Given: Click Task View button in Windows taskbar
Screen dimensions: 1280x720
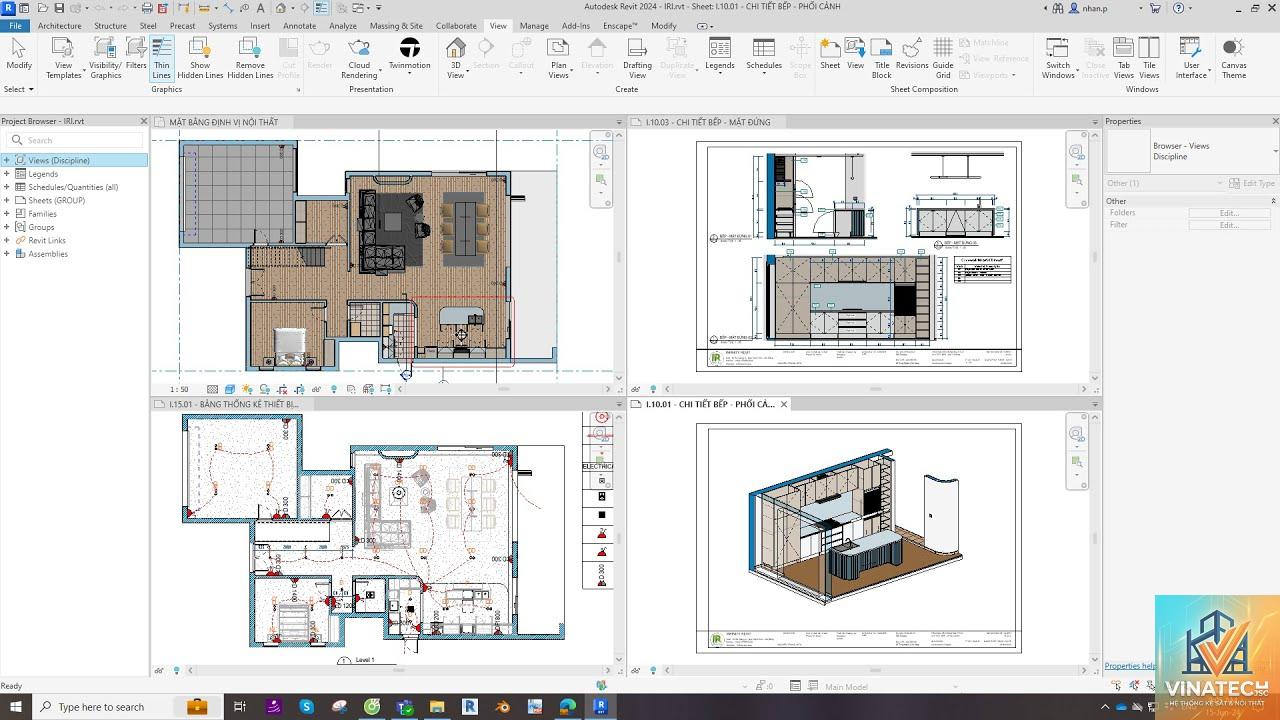Looking at the screenshot, I should pyautogui.click(x=240, y=707).
